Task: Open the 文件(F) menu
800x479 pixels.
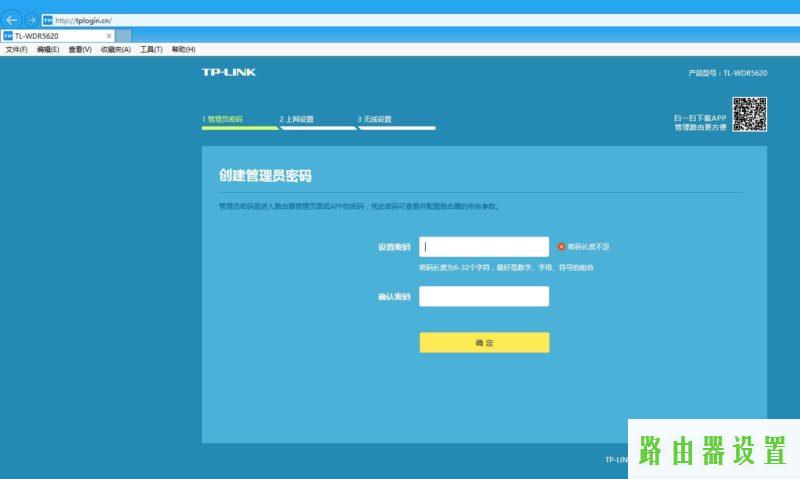Action: click(x=17, y=49)
